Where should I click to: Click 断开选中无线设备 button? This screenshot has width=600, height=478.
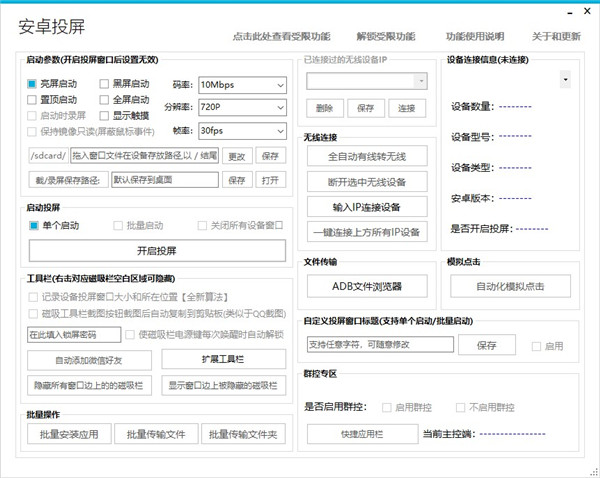pos(367,181)
